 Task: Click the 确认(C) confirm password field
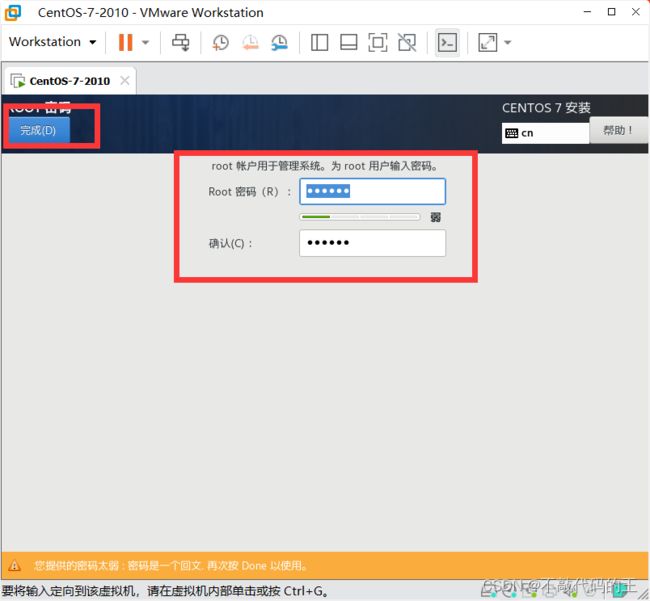coord(372,243)
